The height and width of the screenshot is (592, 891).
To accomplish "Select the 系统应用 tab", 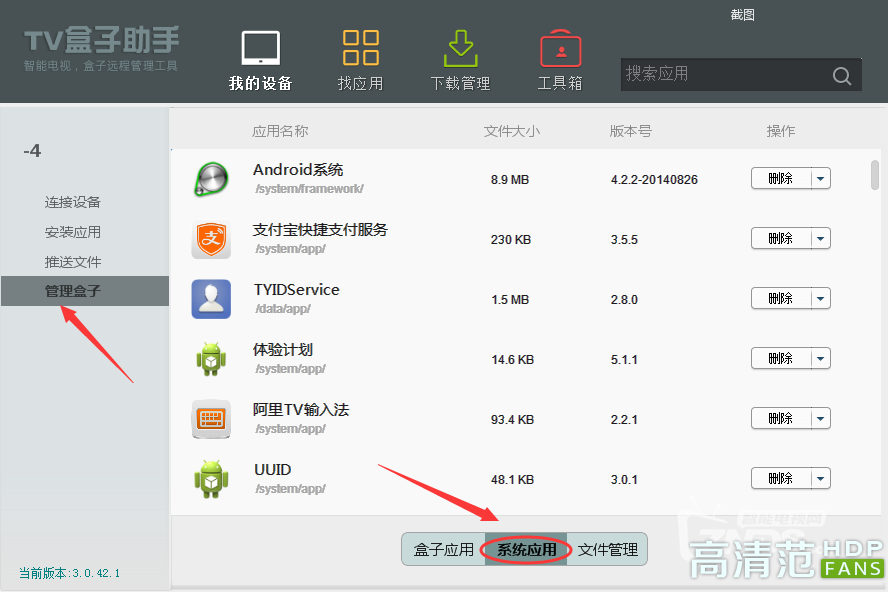I will pos(526,550).
